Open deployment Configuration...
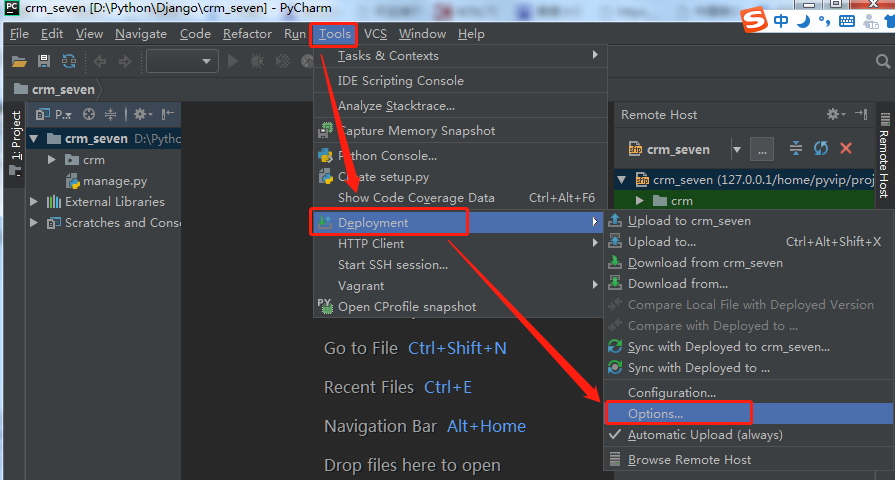This screenshot has height=480, width=895. [x=748, y=393]
